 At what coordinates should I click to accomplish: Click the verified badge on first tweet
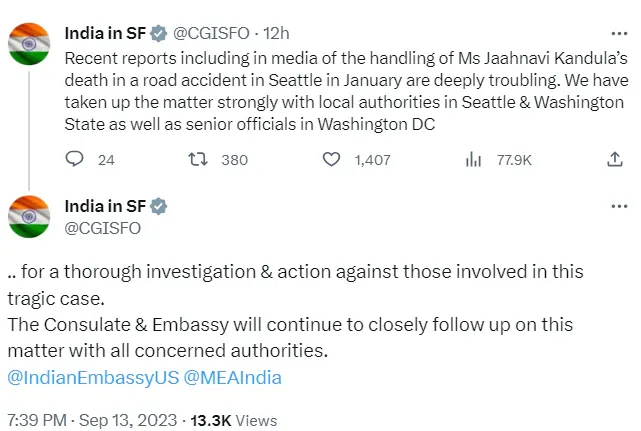(159, 34)
